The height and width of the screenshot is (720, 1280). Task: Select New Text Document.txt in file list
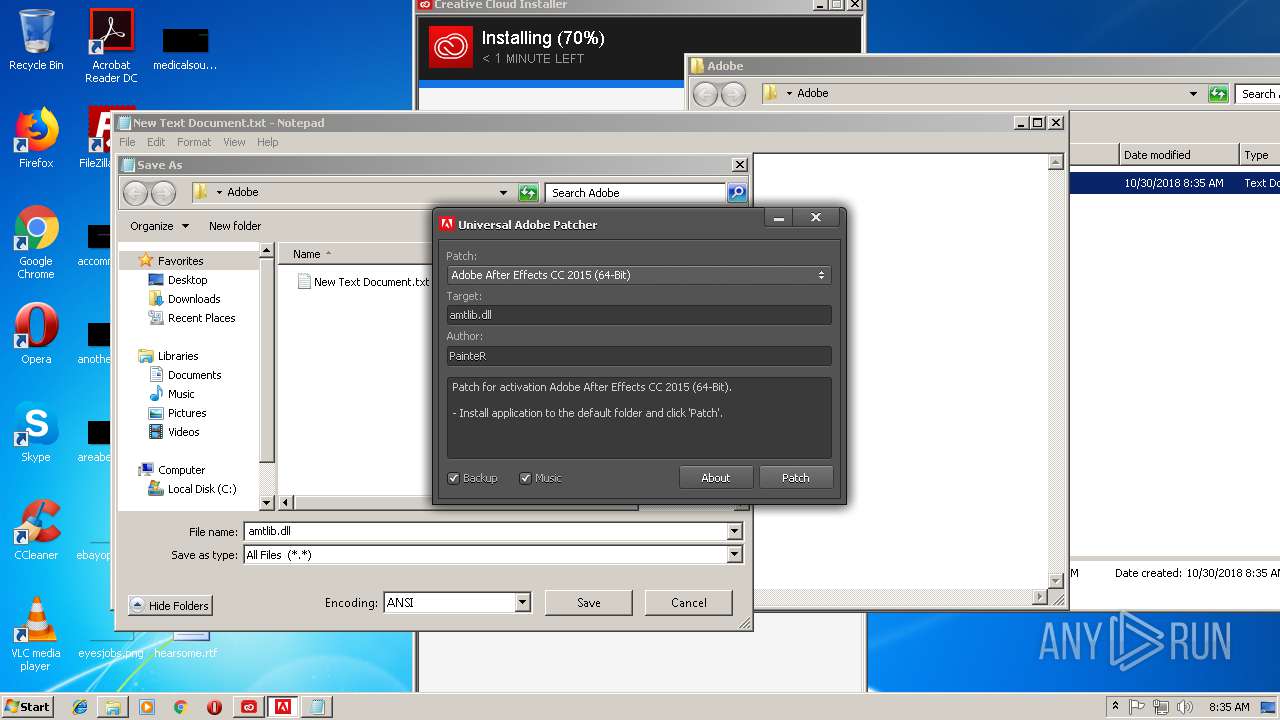point(363,282)
